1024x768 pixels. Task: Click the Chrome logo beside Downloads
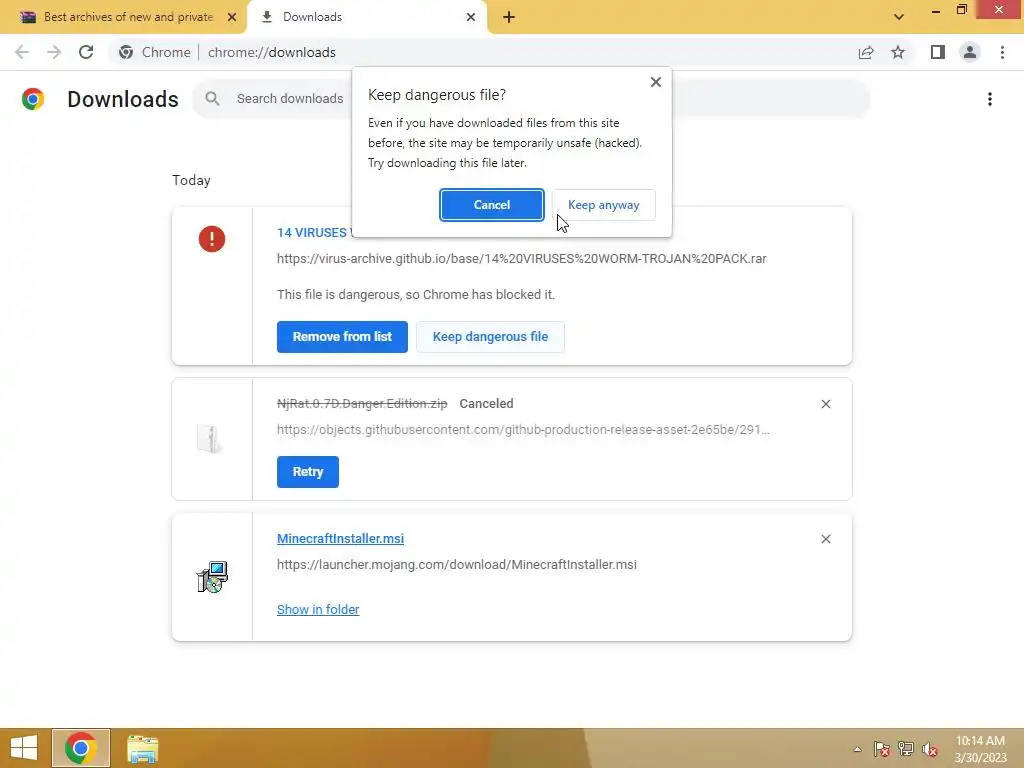[33, 99]
